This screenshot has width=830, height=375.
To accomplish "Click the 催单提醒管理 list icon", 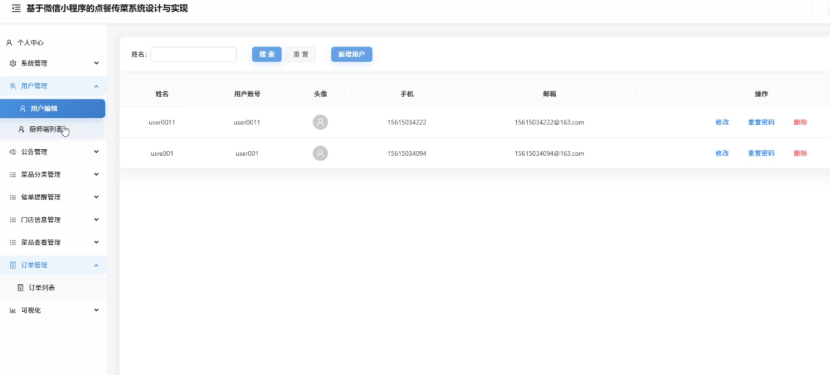I will [x=13, y=197].
